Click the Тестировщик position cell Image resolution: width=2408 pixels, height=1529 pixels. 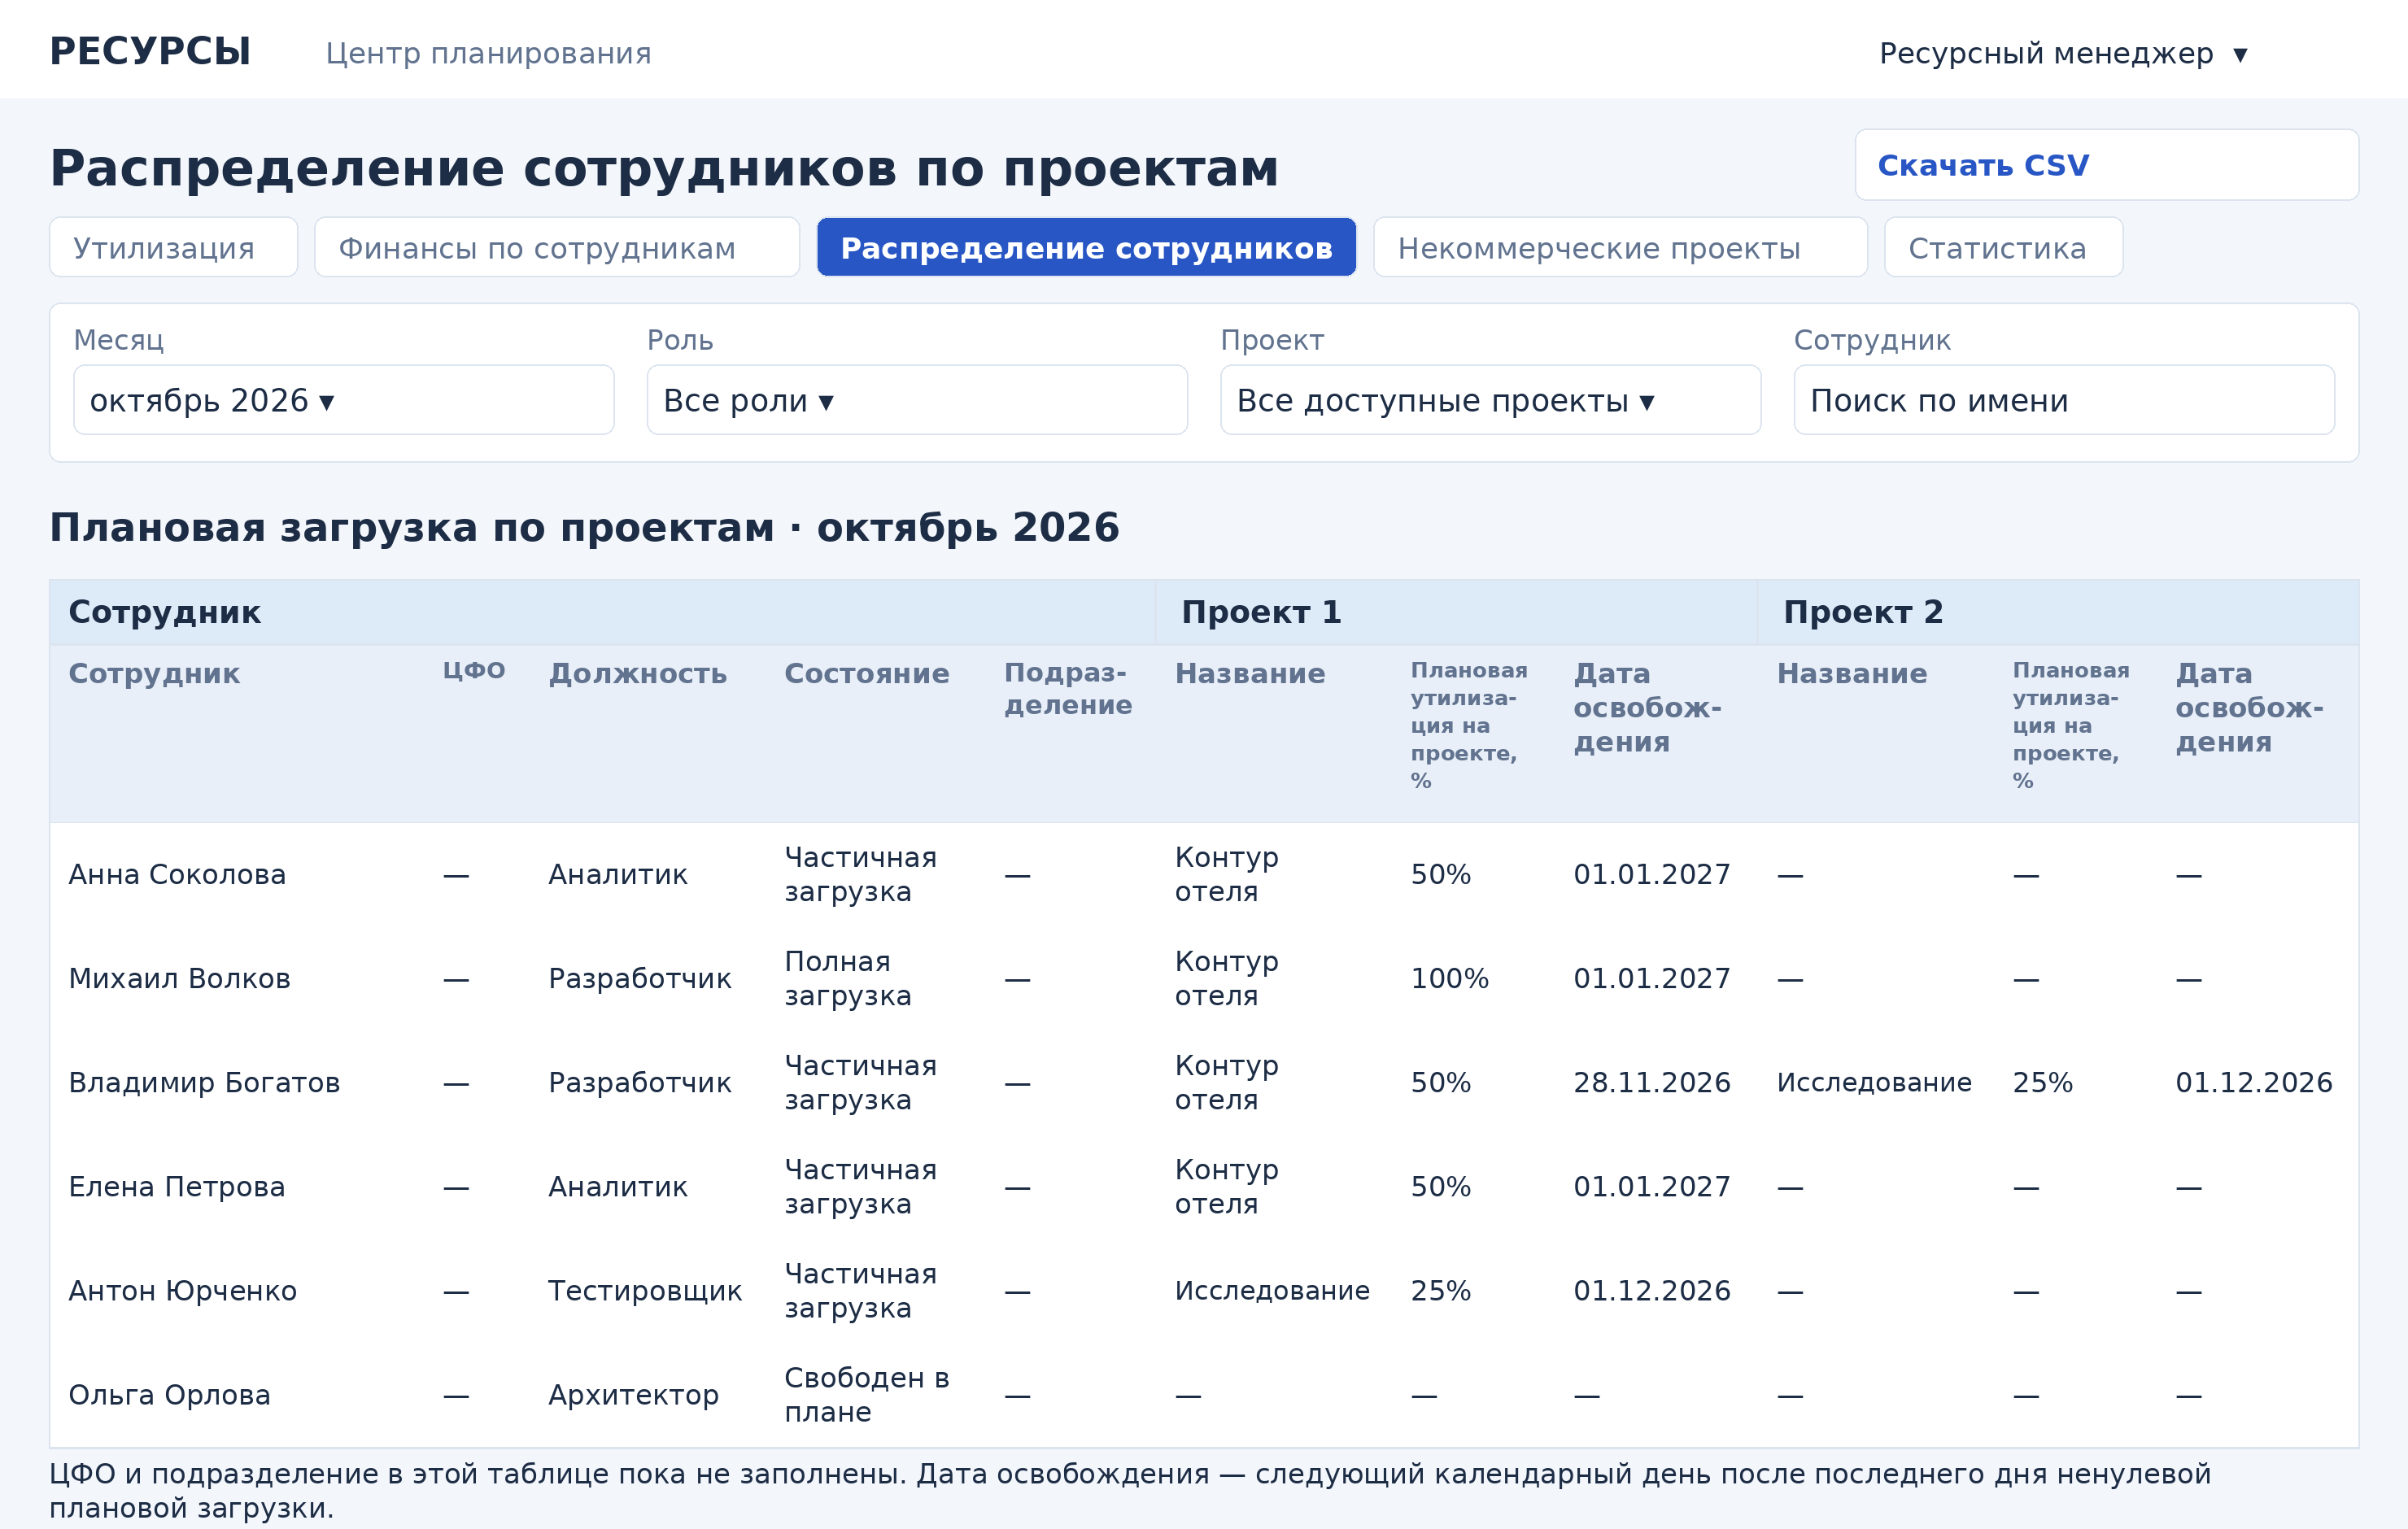(x=645, y=1291)
